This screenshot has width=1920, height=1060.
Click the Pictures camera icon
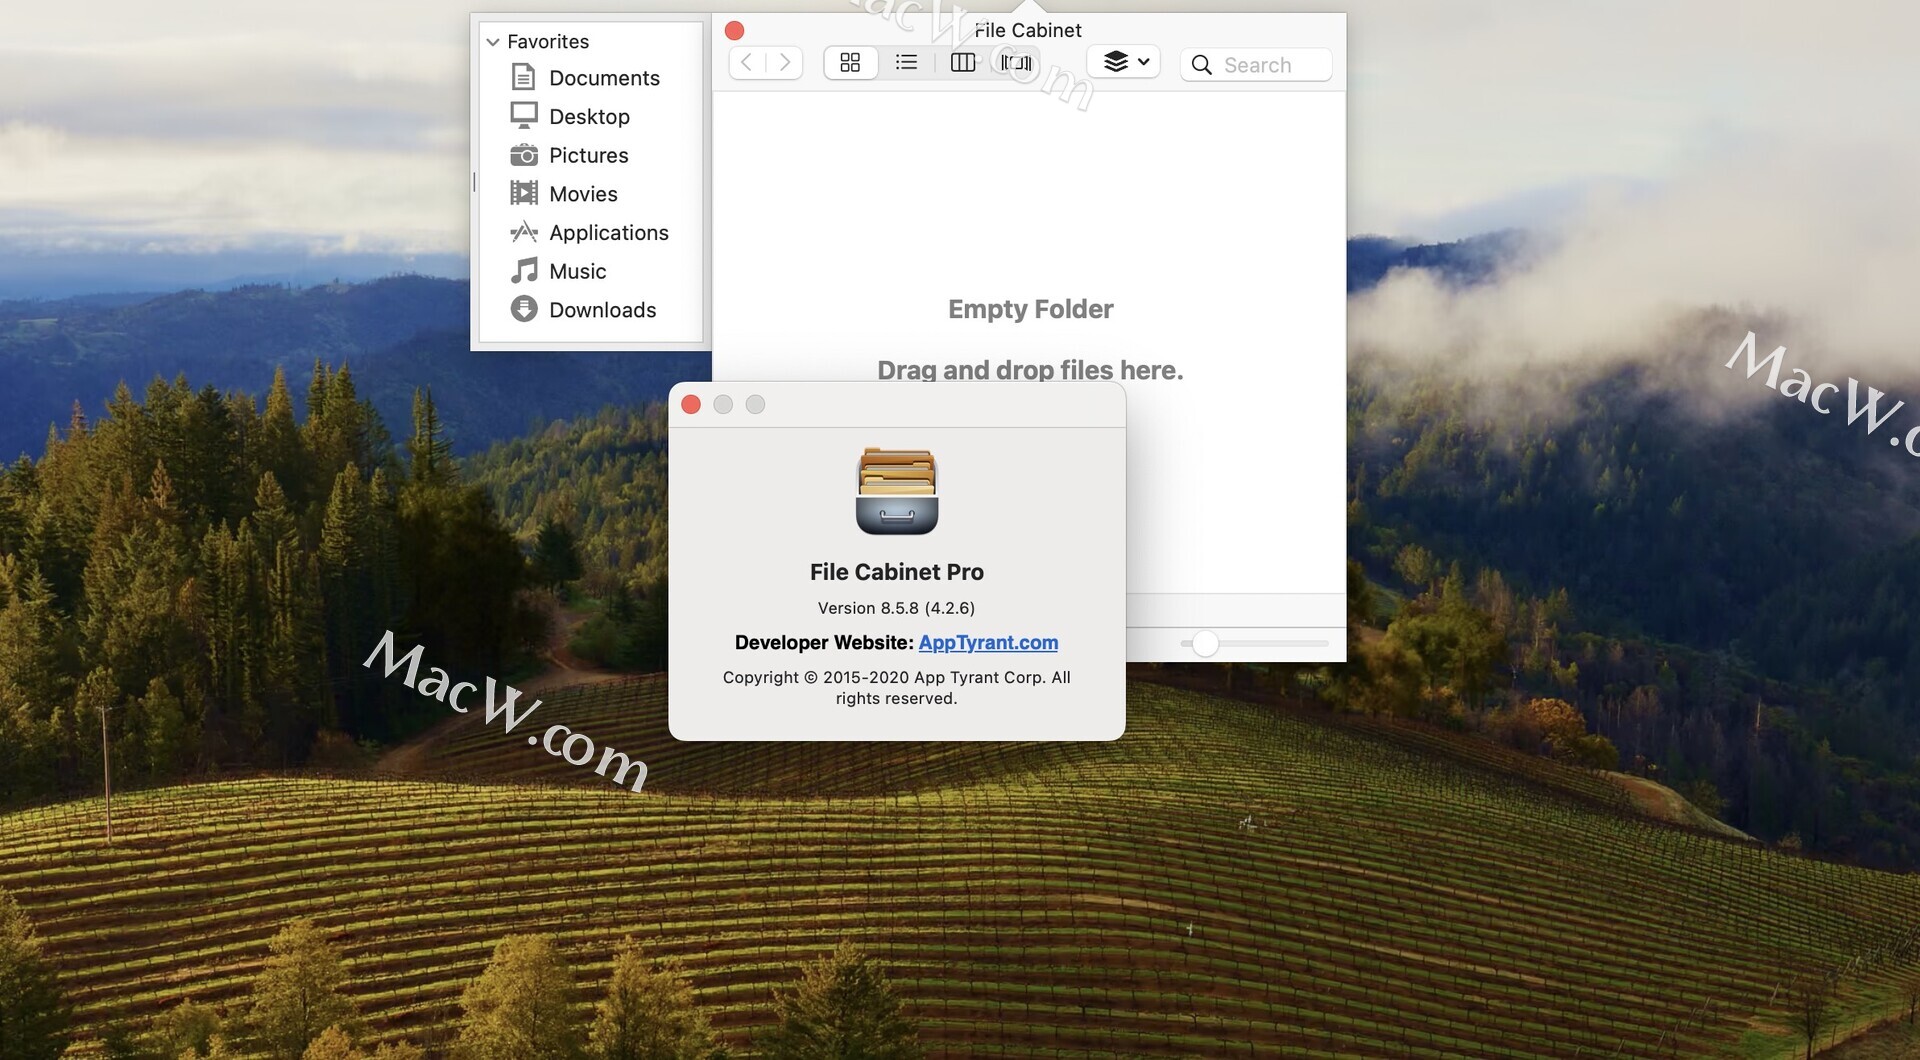click(524, 155)
